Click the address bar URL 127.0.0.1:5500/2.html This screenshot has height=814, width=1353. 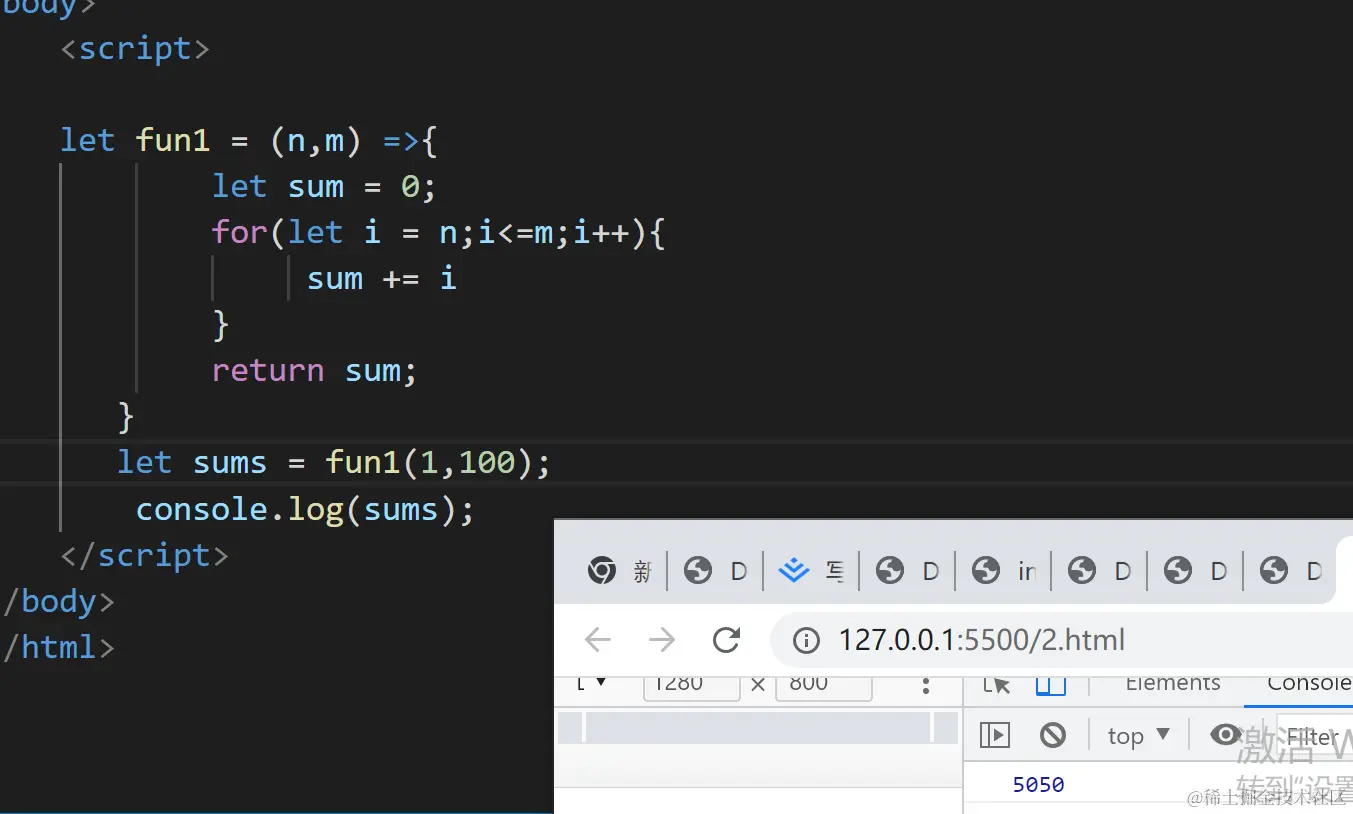[981, 640]
